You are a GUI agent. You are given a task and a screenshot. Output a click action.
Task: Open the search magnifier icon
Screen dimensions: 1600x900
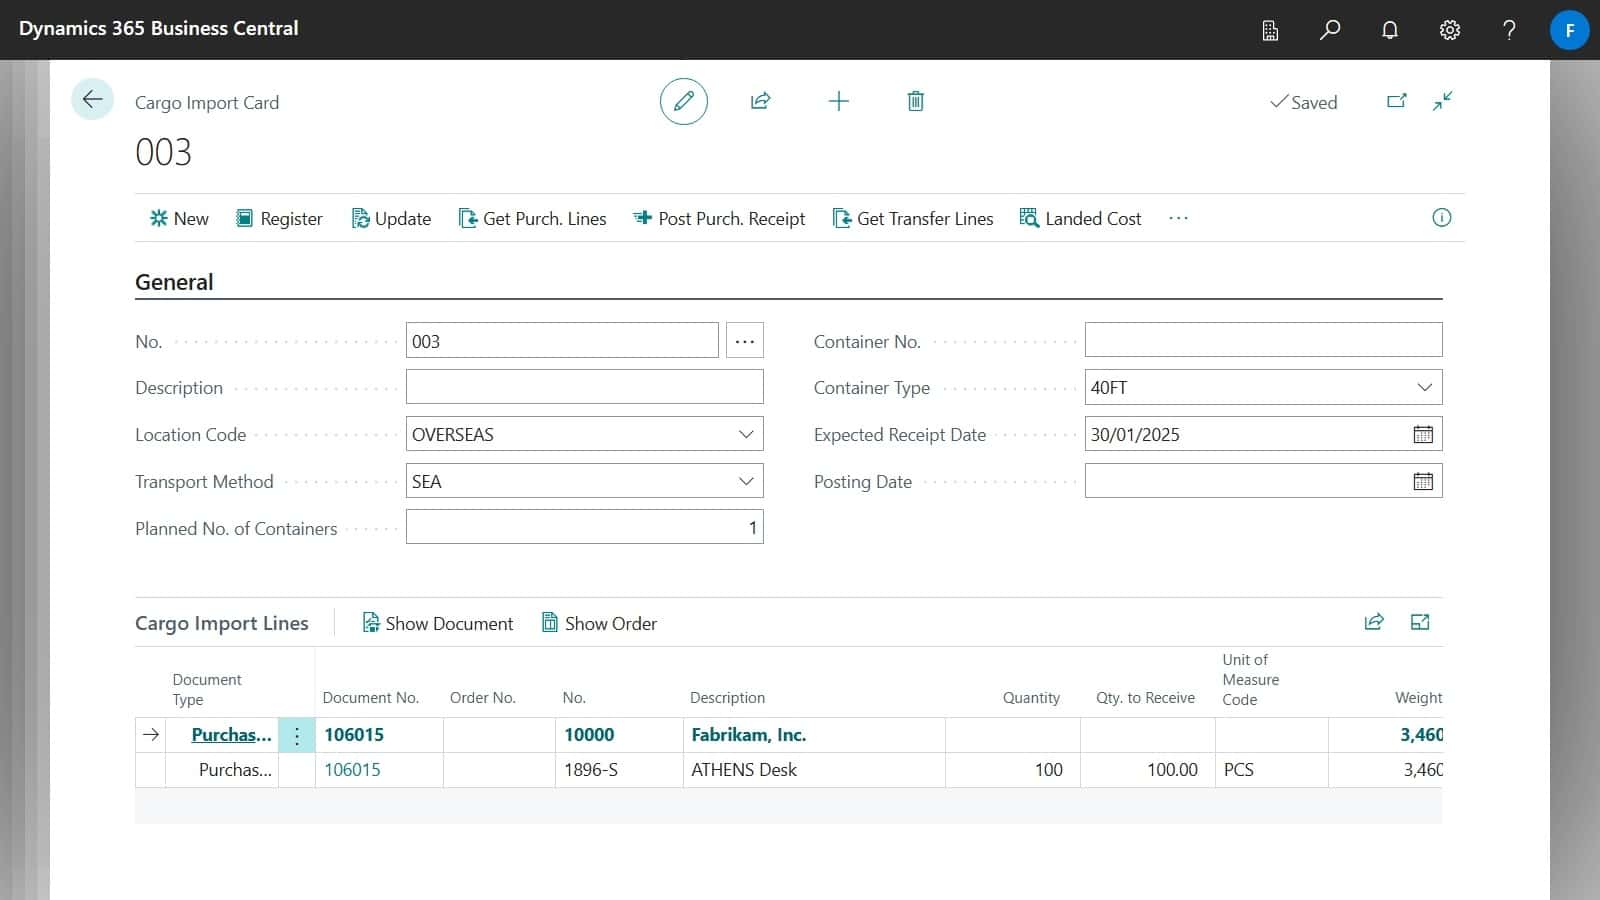[1329, 30]
